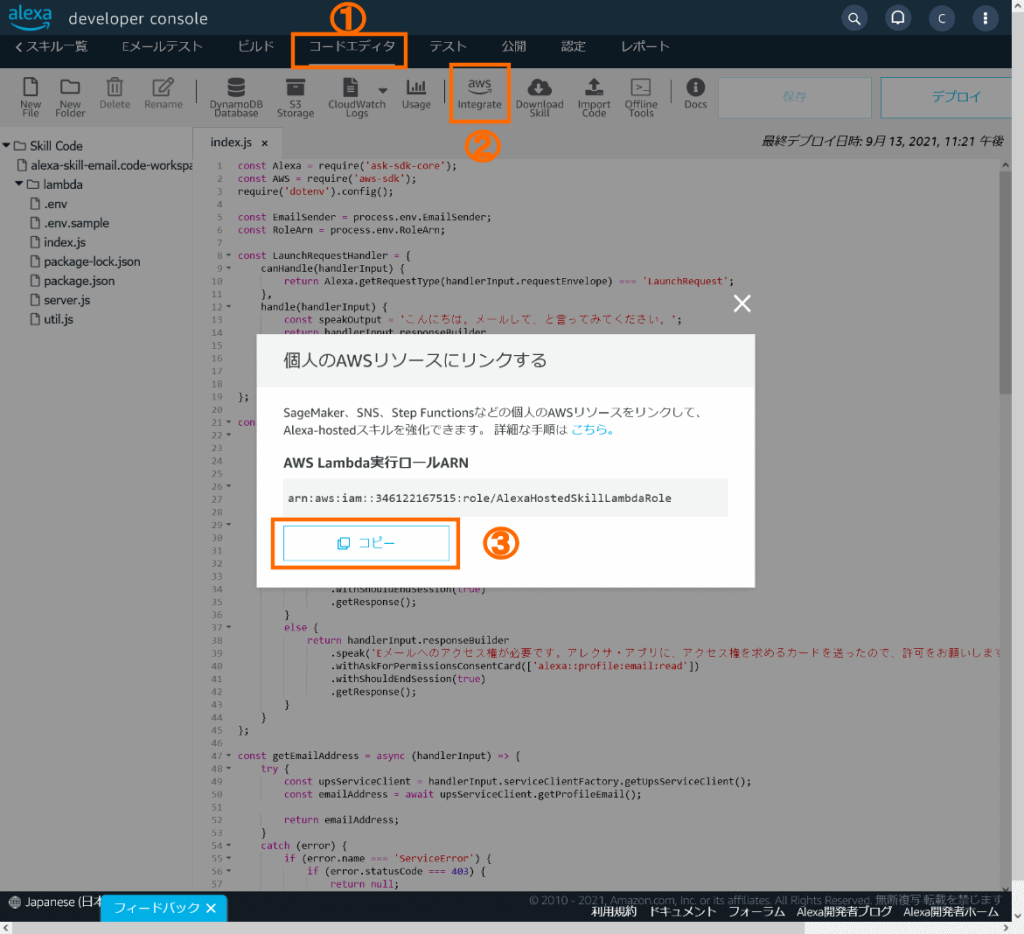This screenshot has height=934, width=1024.
Task: Click the AWS Integrate icon
Action: pos(479,93)
